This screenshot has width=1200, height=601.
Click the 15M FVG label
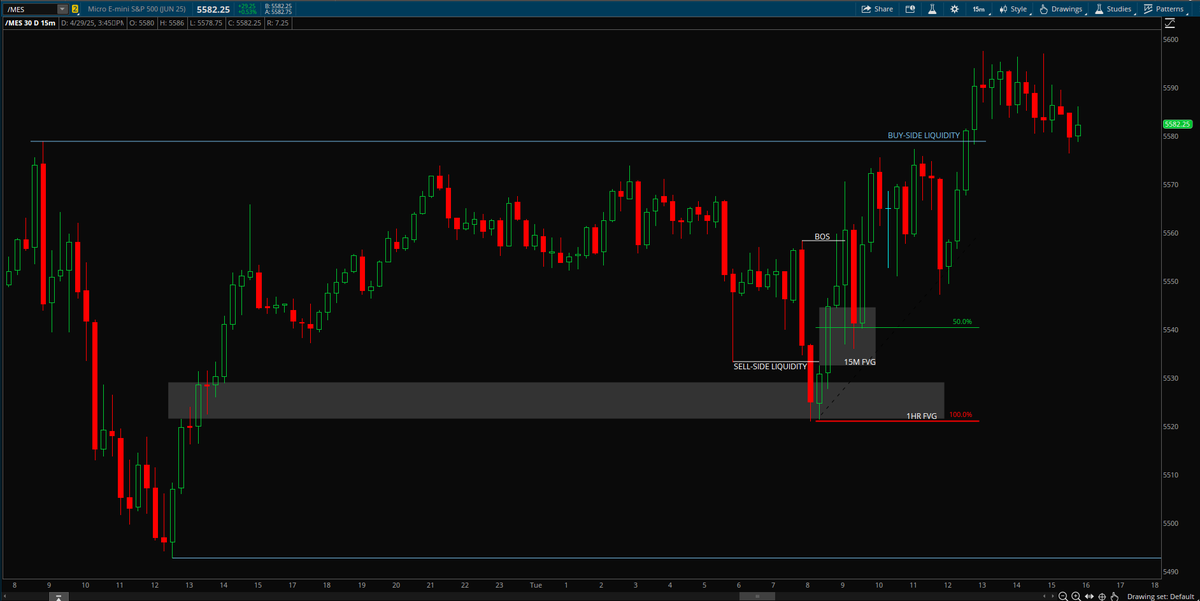tap(859, 362)
